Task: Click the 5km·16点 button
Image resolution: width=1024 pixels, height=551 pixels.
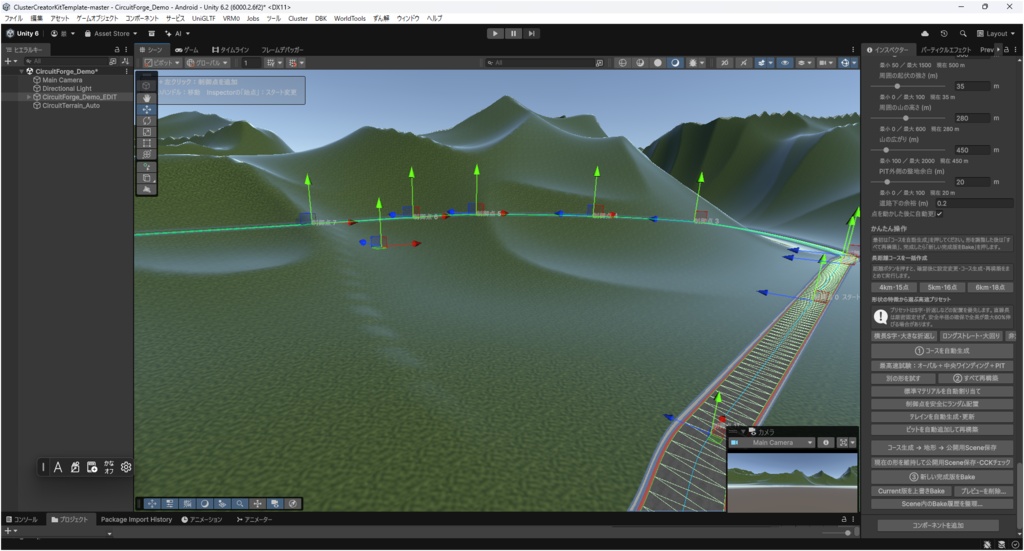Action: coord(942,287)
